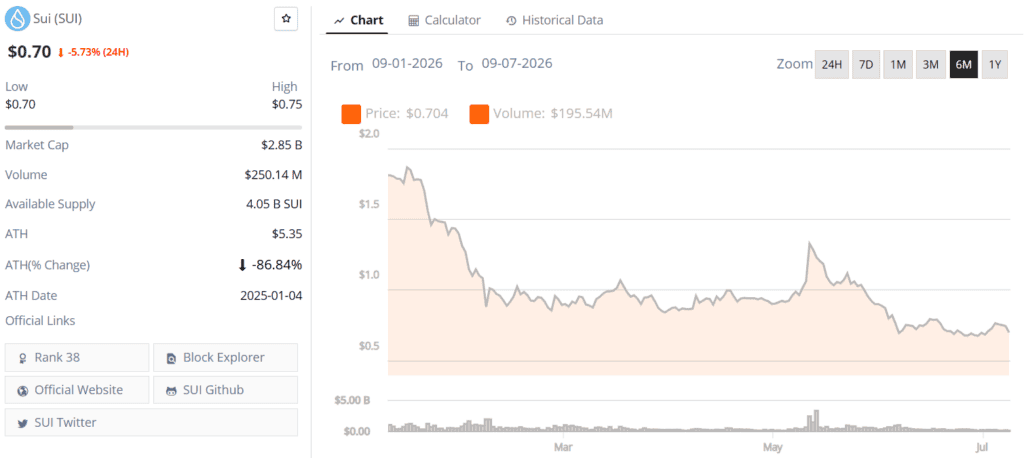Click the Block Explorer document-search icon
The image size is (1024, 458).
[x=172, y=358]
